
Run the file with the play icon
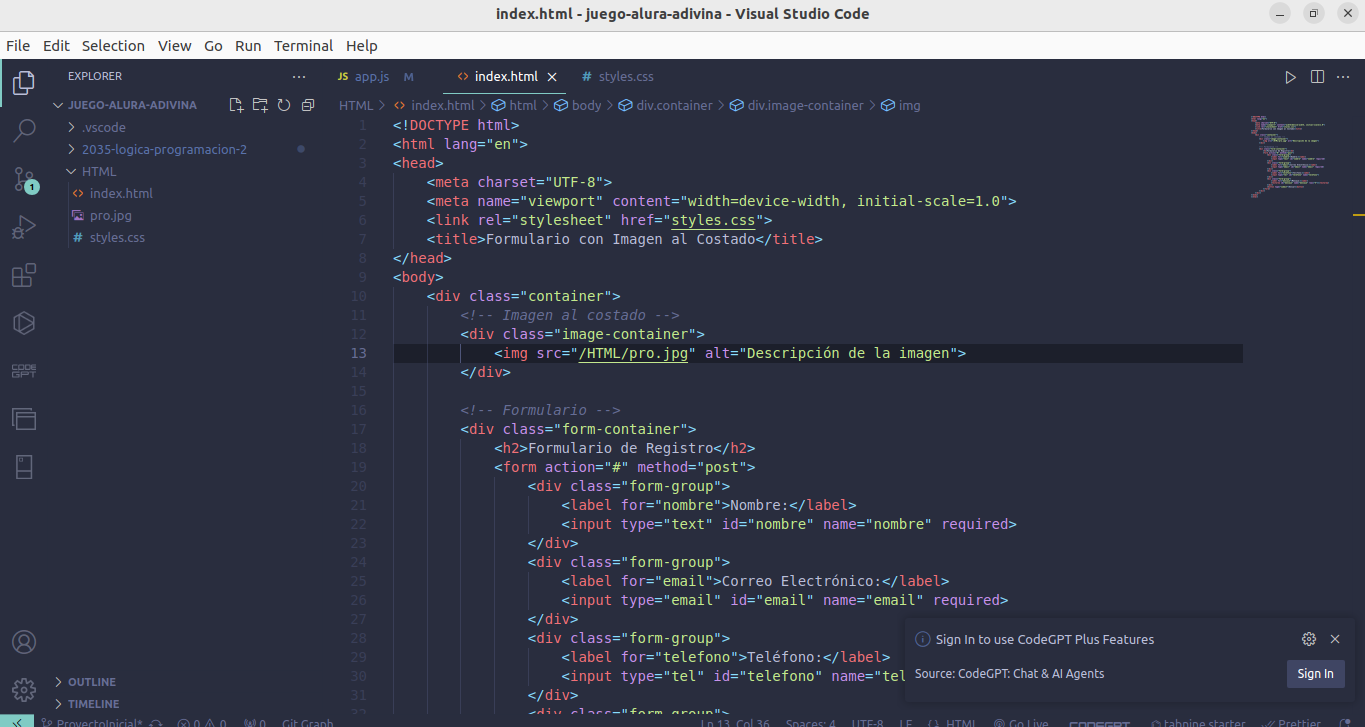pos(1290,77)
